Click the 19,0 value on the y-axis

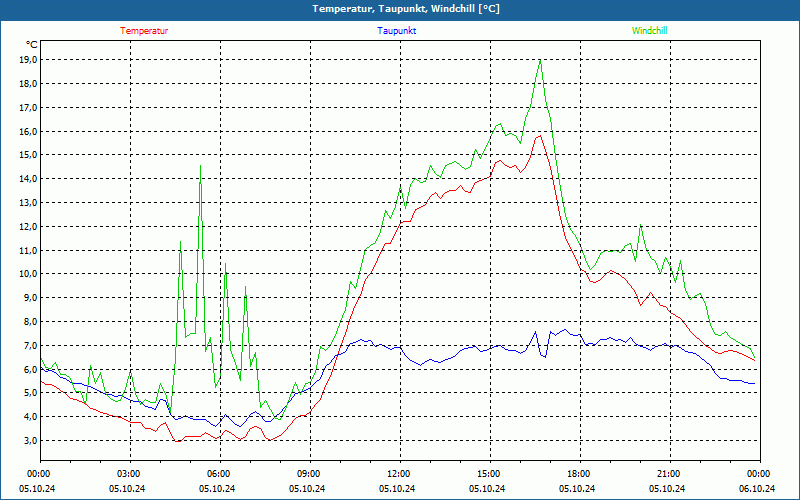(28, 59)
